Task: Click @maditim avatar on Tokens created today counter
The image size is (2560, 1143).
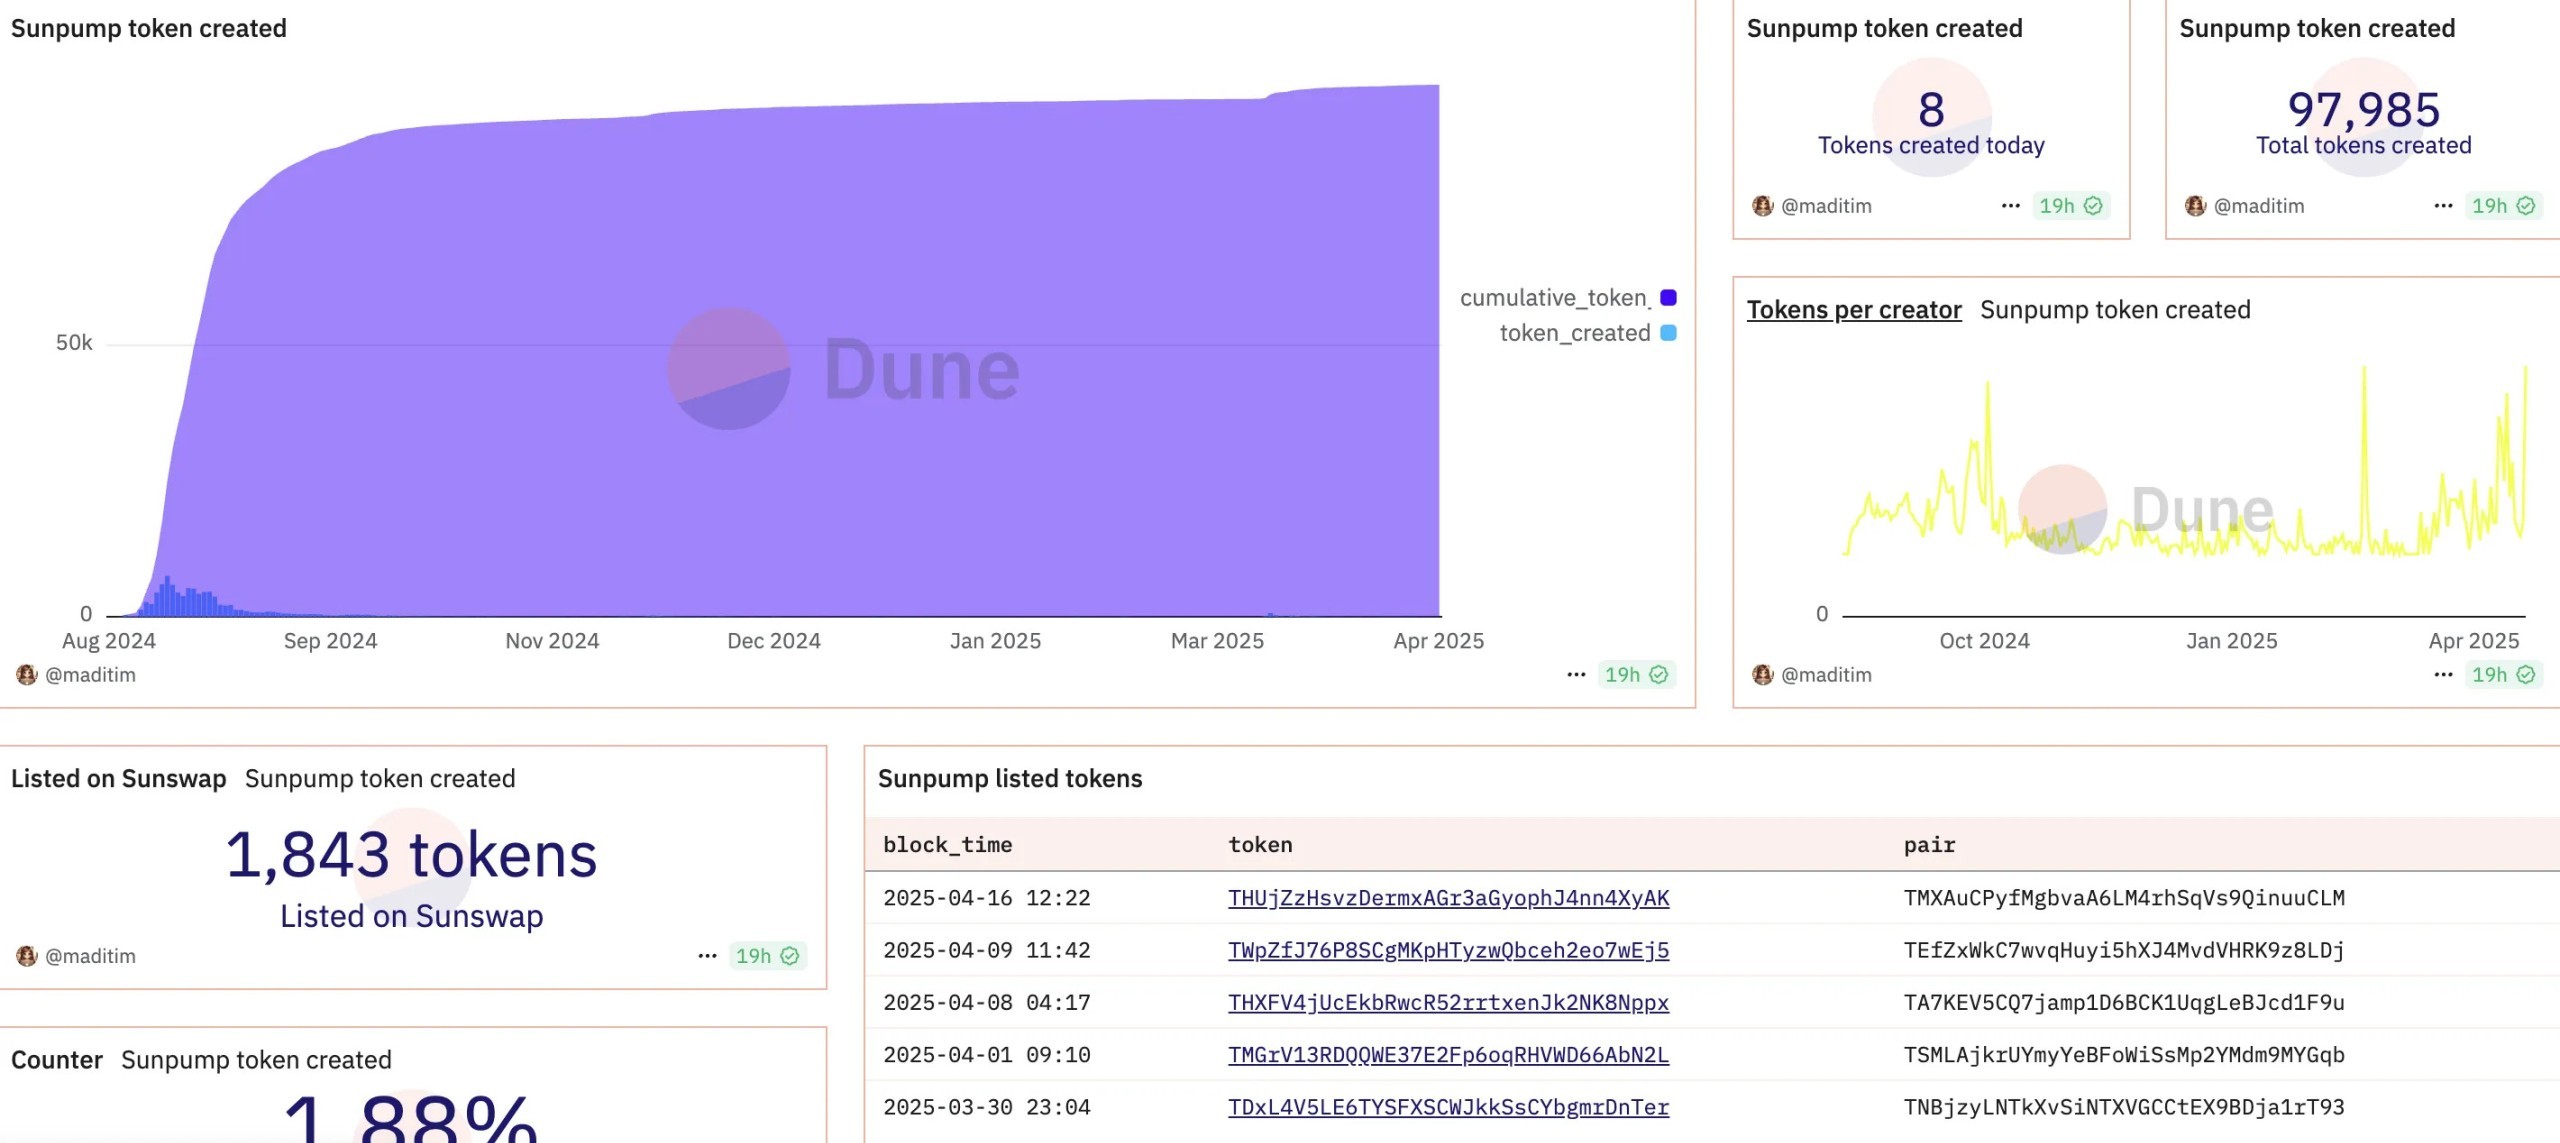Action: 1763,206
